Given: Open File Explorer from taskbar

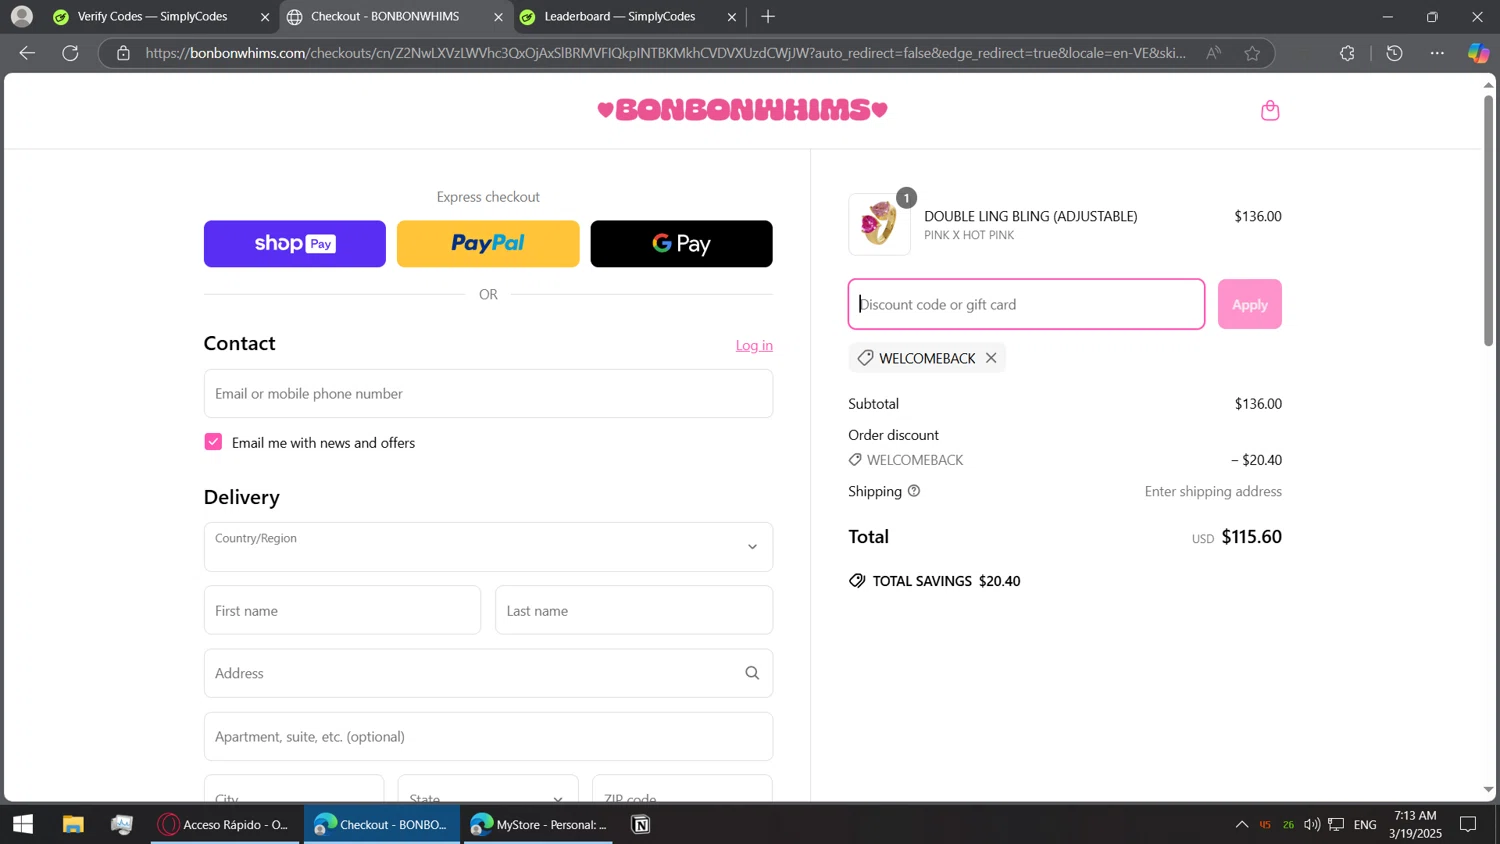Looking at the screenshot, I should [73, 824].
